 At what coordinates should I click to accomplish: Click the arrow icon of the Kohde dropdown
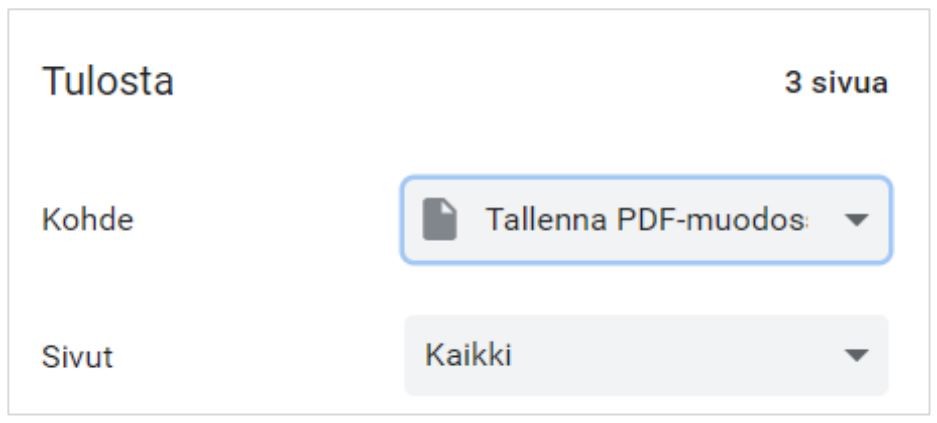click(x=856, y=220)
